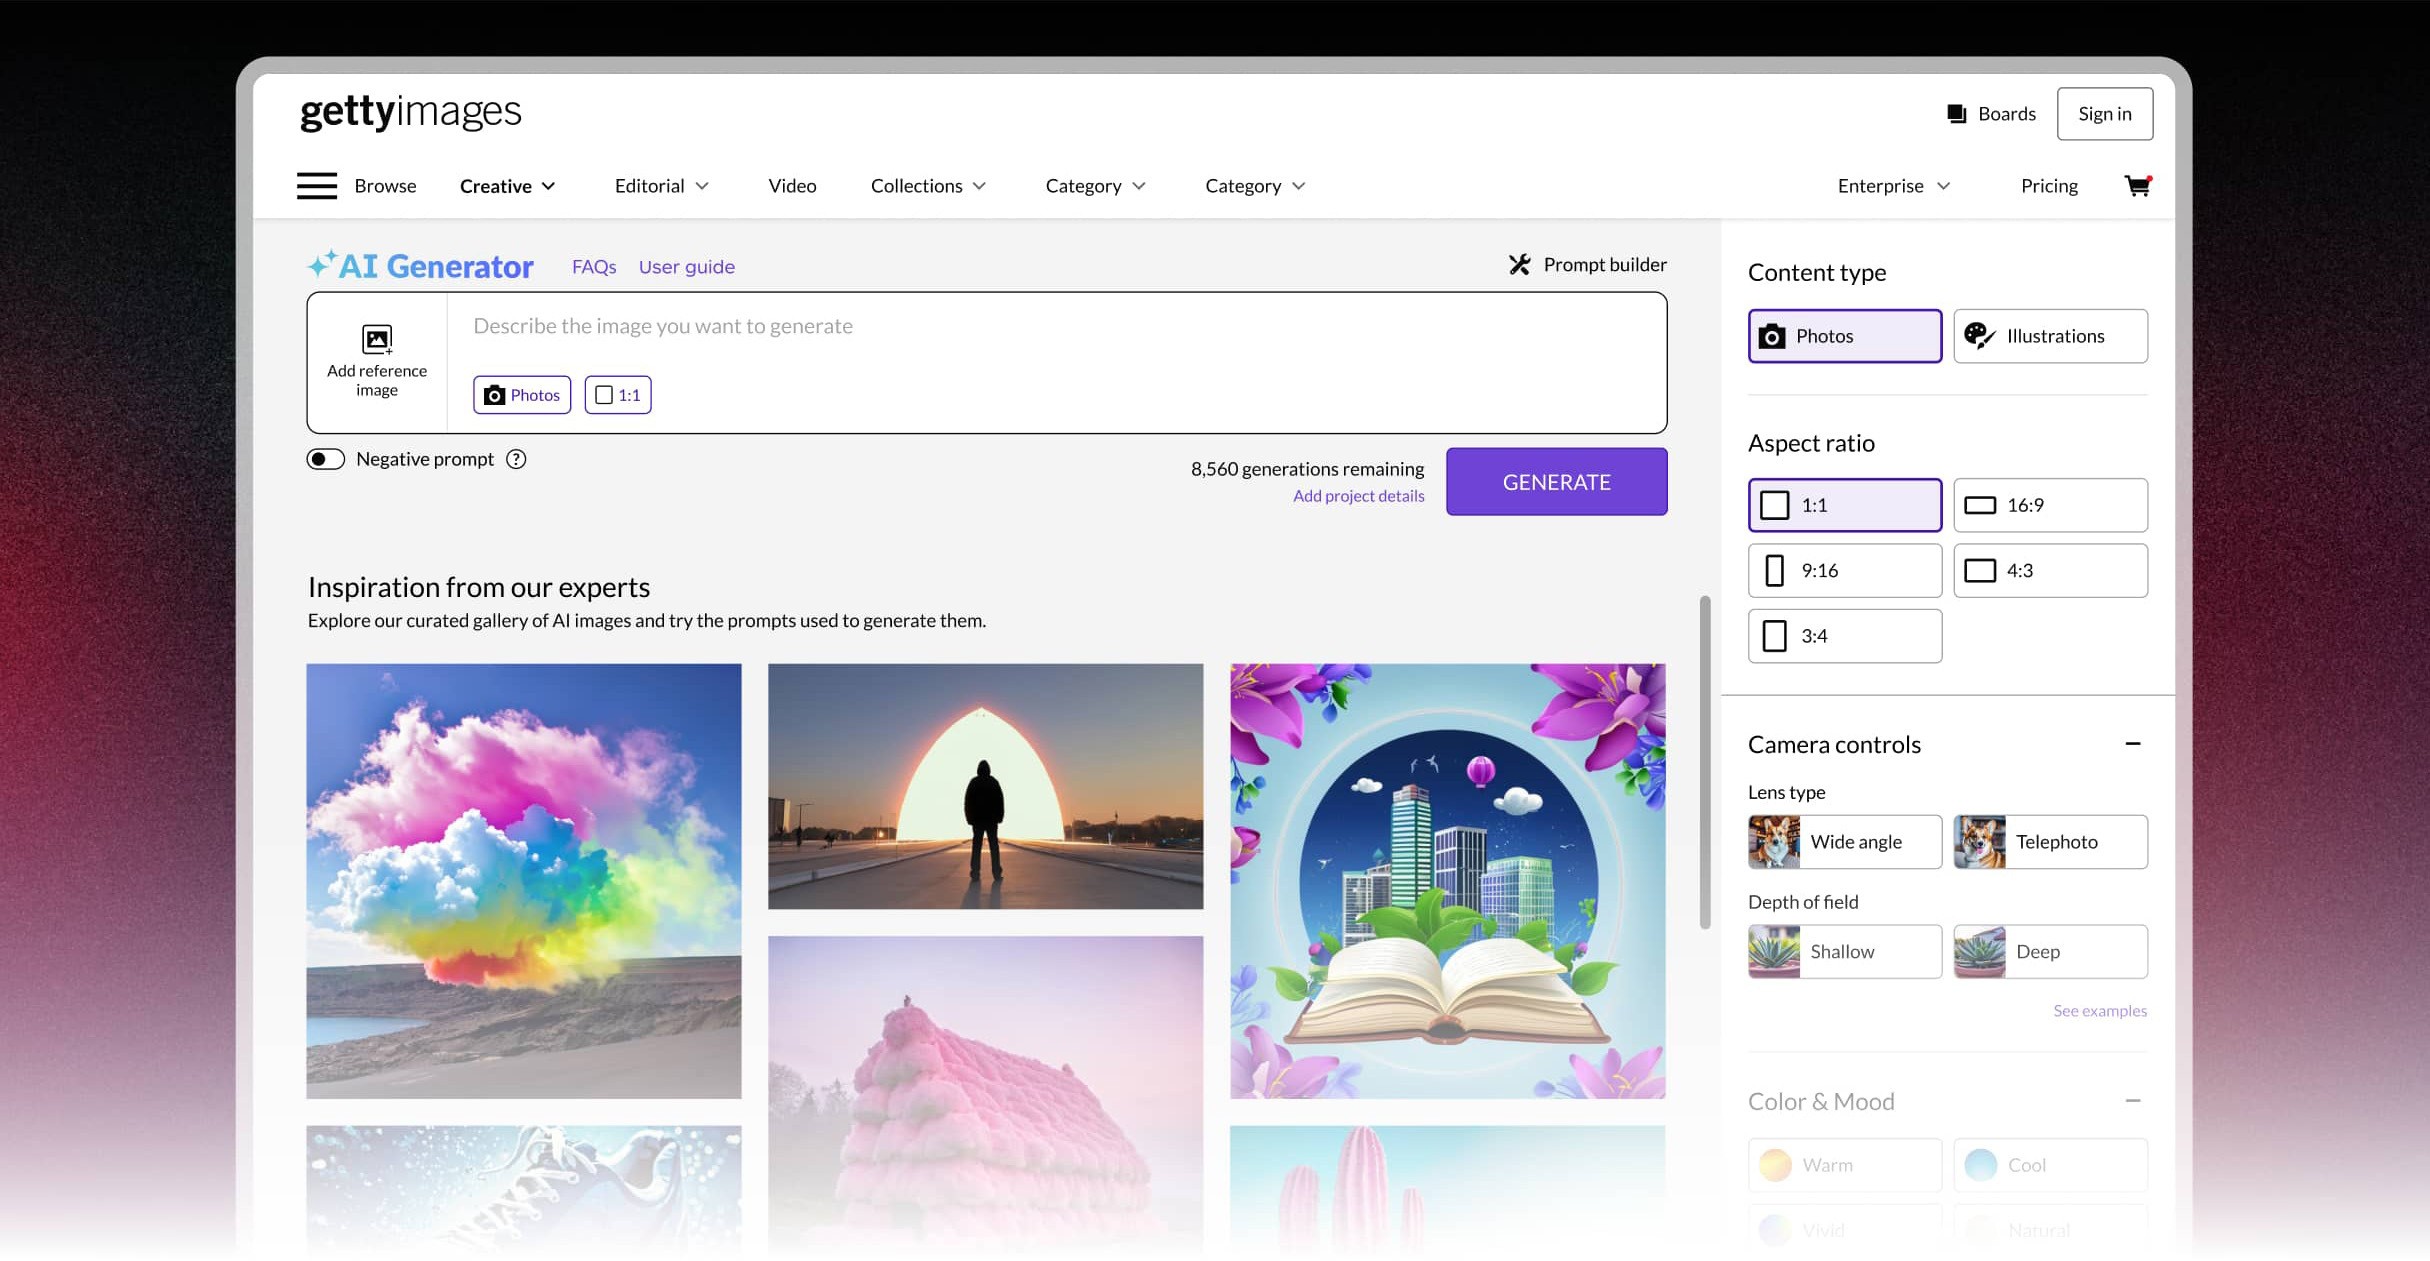Click the Video menu tab

[792, 185]
